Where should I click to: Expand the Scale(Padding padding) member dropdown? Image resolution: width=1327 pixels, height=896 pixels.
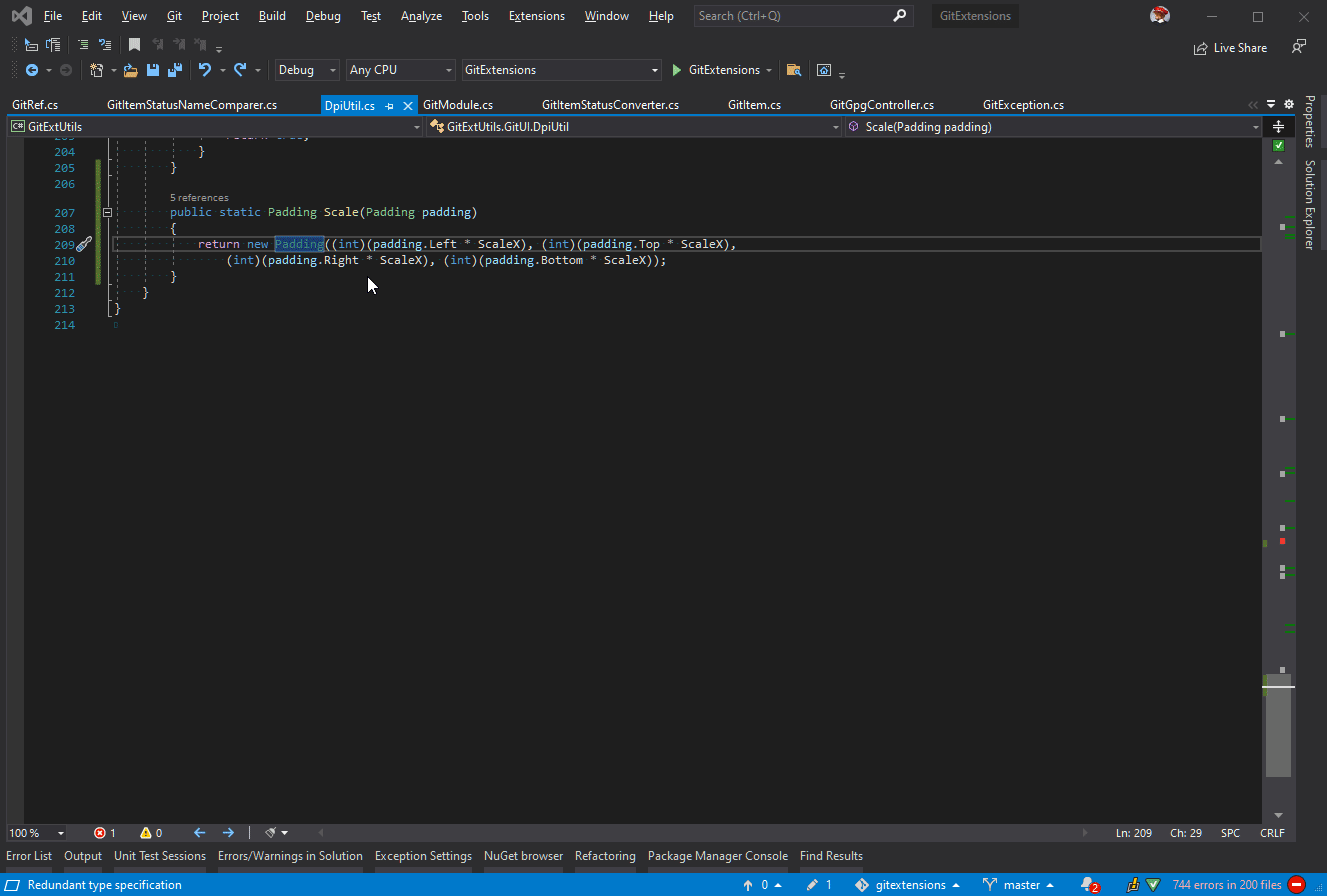pos(1255,127)
